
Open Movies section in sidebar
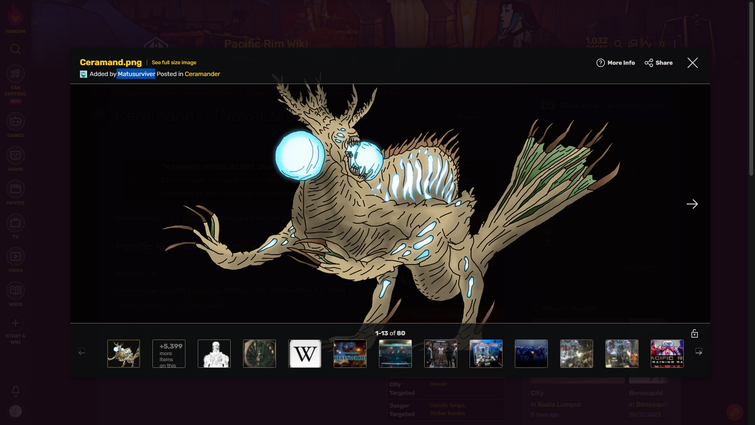(x=15, y=193)
